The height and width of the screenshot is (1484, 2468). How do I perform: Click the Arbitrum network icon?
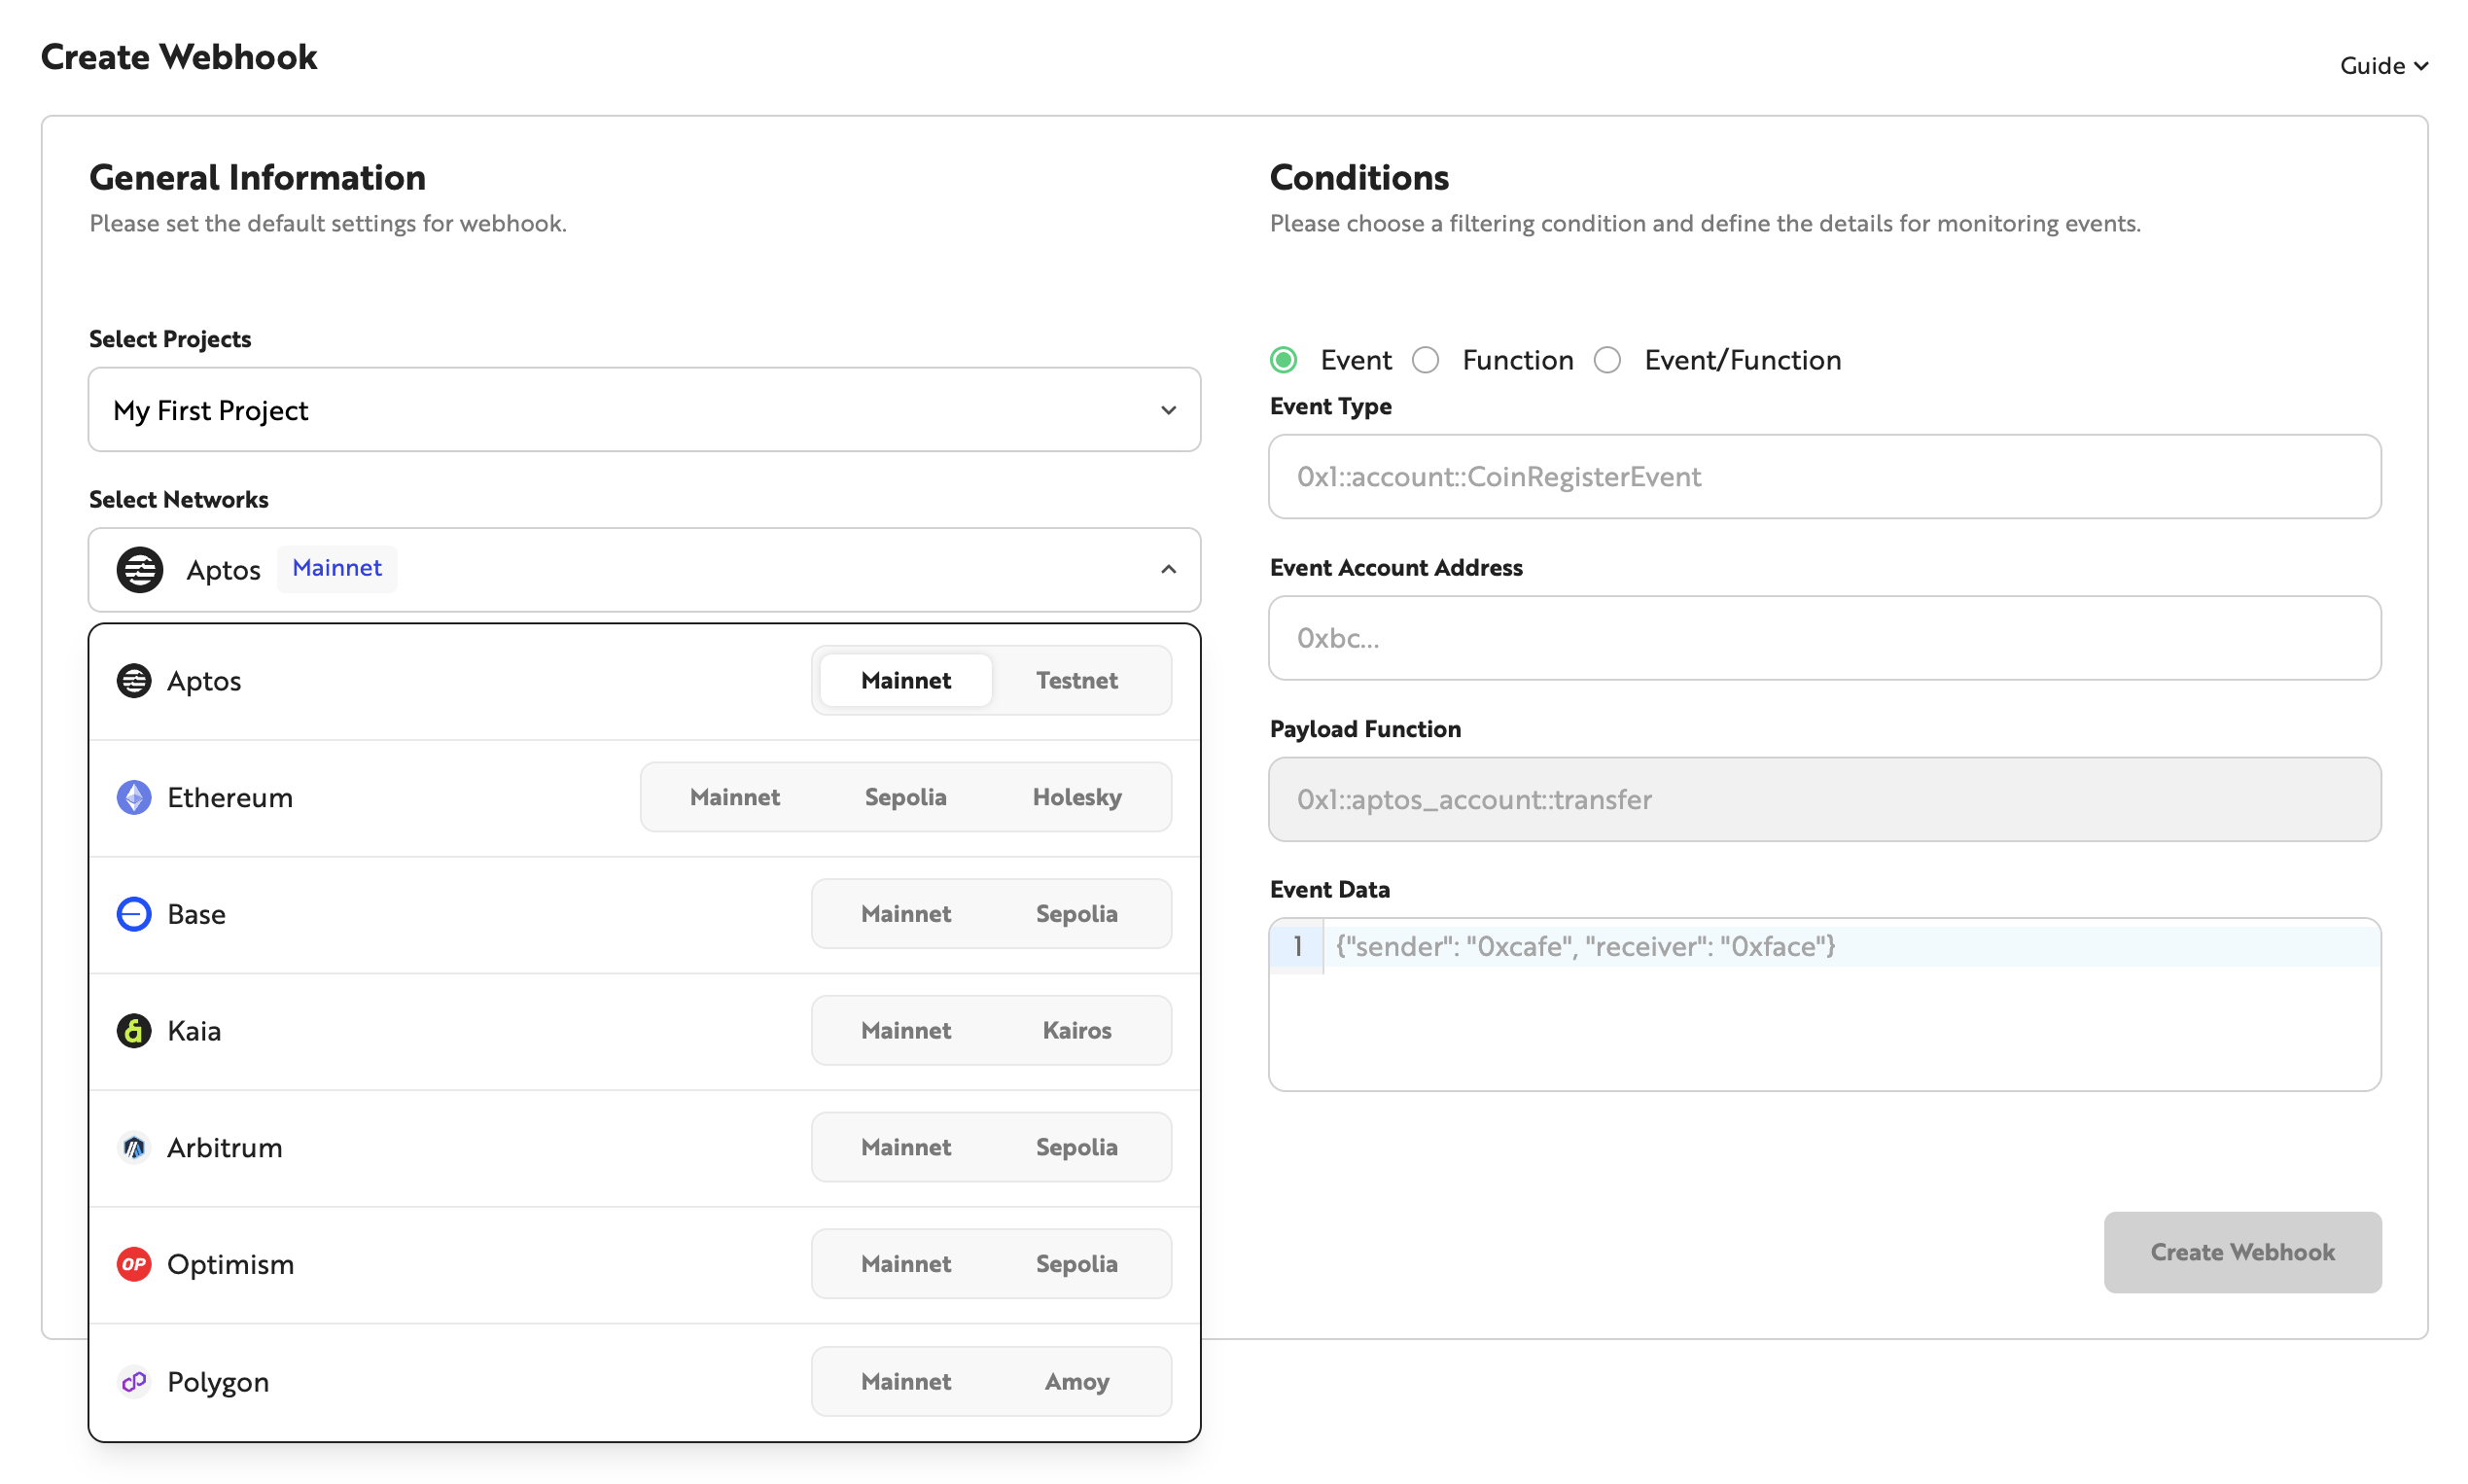point(134,1147)
